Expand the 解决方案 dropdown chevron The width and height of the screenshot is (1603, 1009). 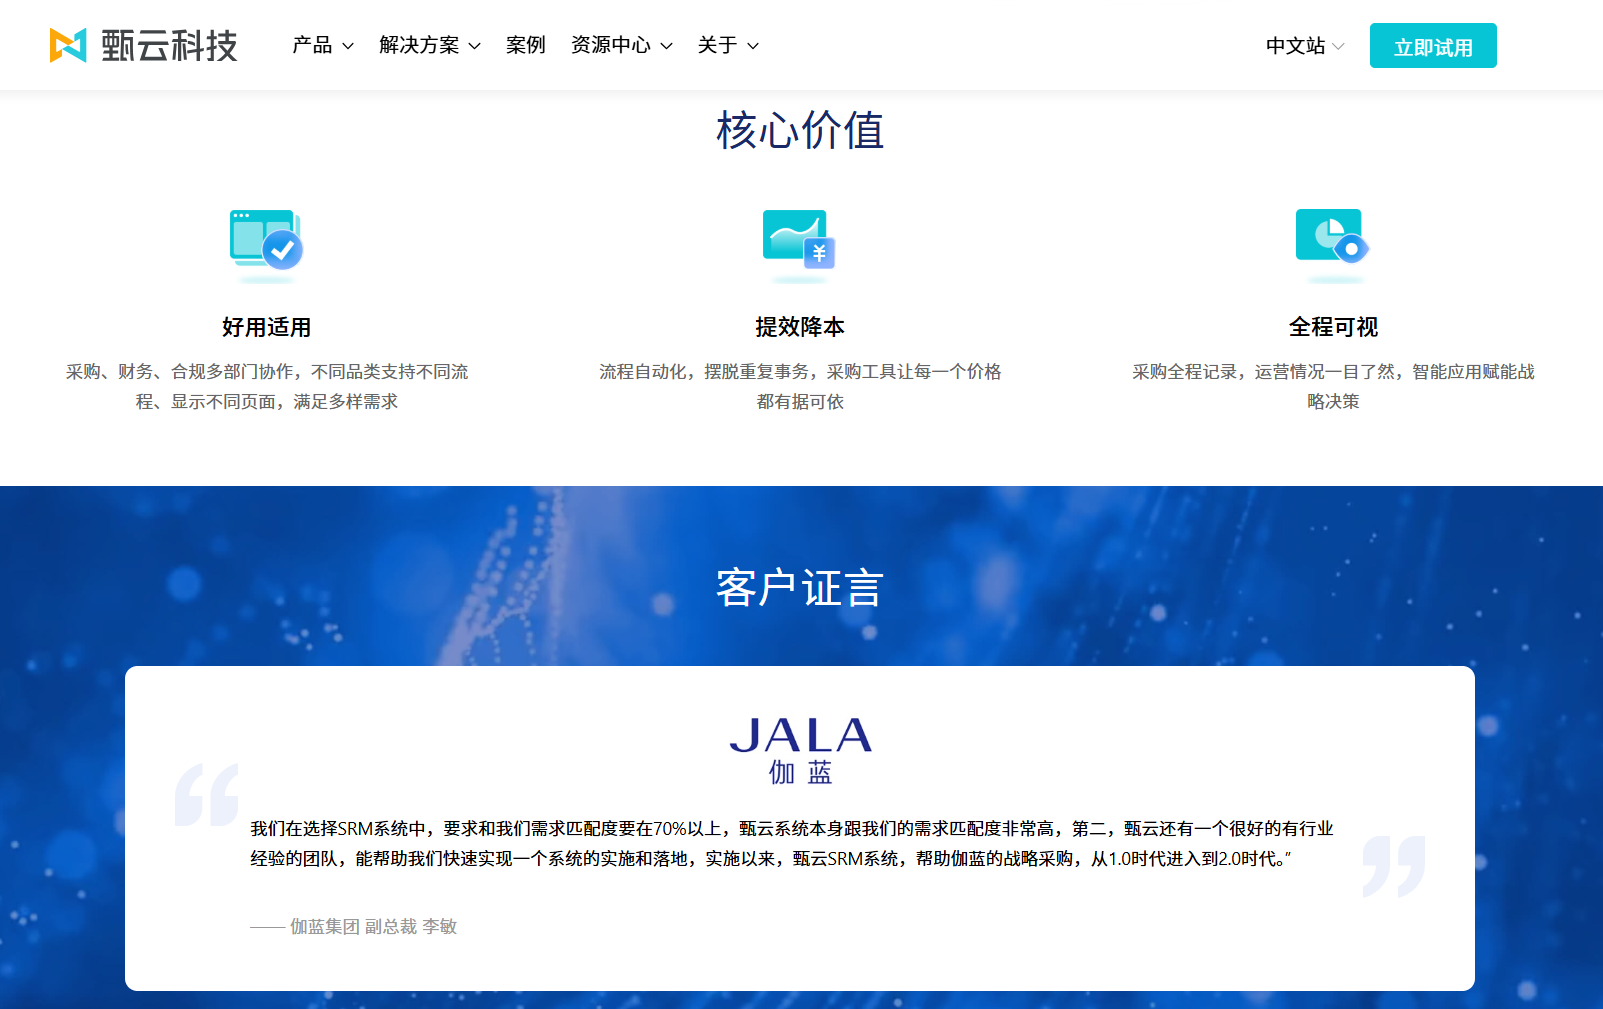475,46
